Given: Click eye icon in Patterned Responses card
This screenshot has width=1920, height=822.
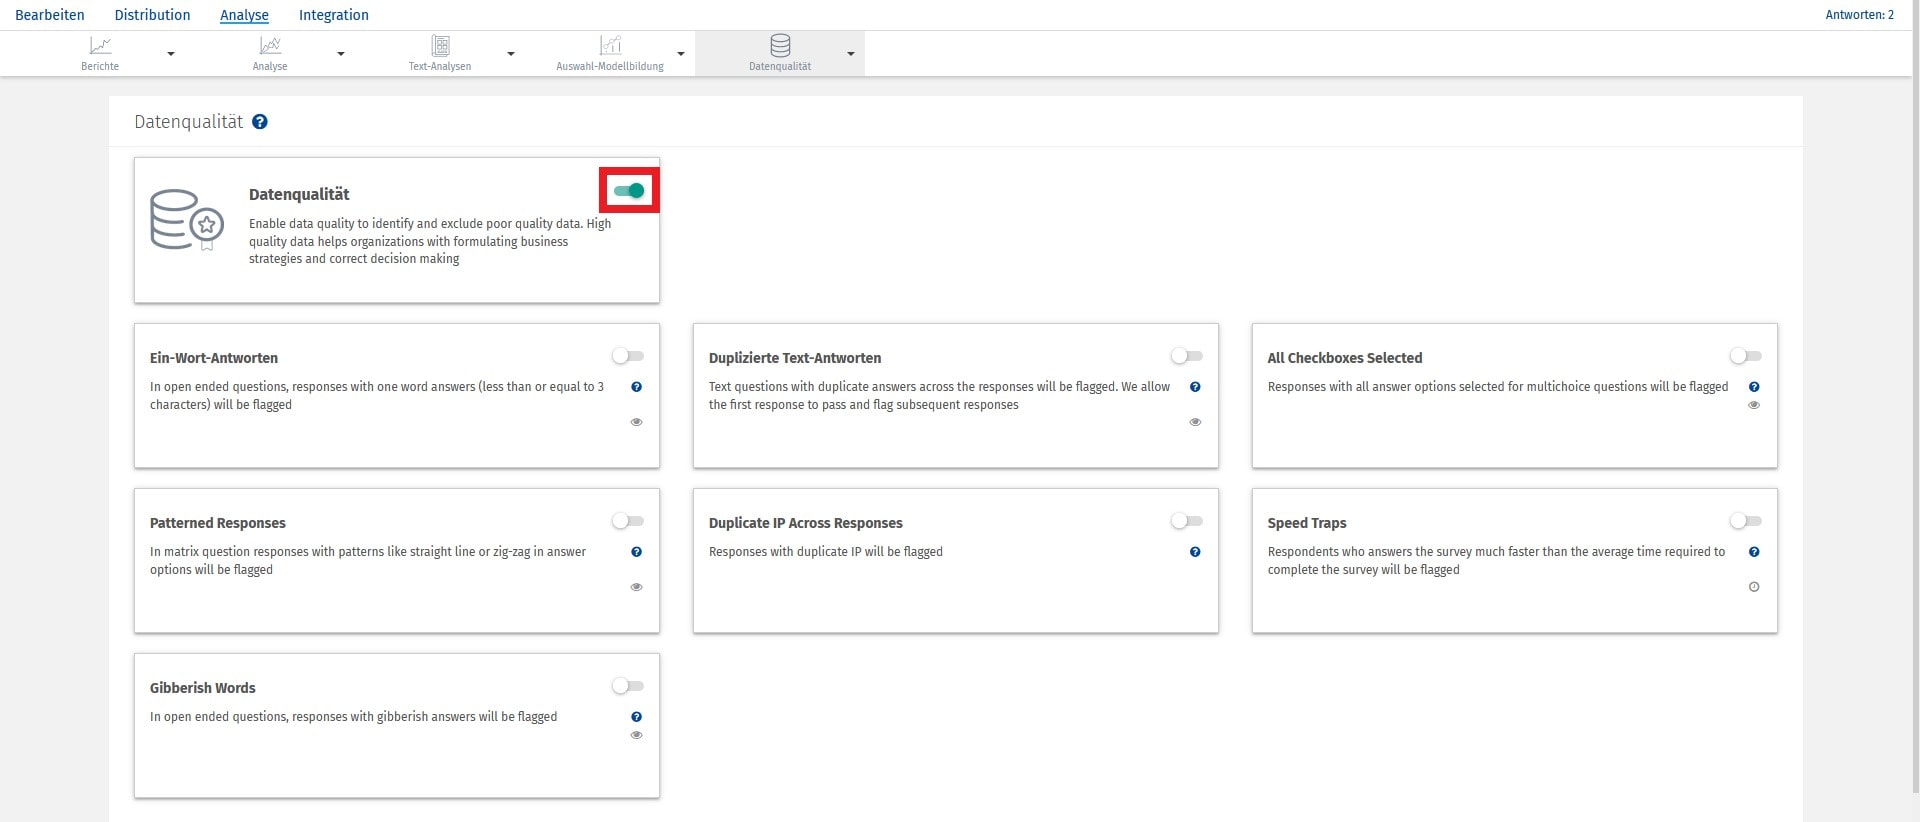Looking at the screenshot, I should 636,587.
